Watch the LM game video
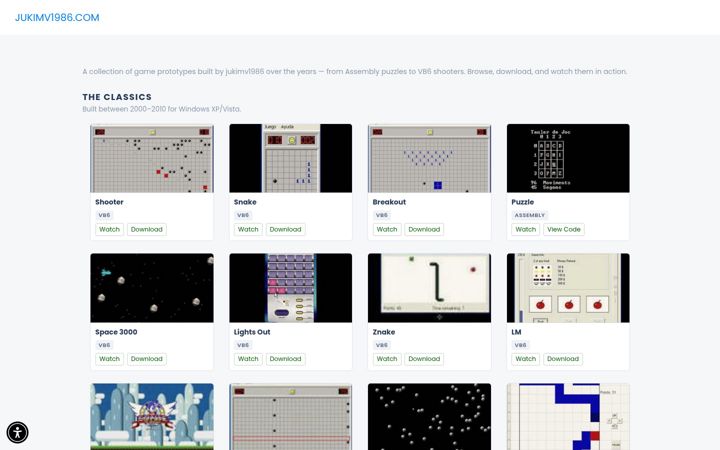The height and width of the screenshot is (450, 720). point(525,359)
